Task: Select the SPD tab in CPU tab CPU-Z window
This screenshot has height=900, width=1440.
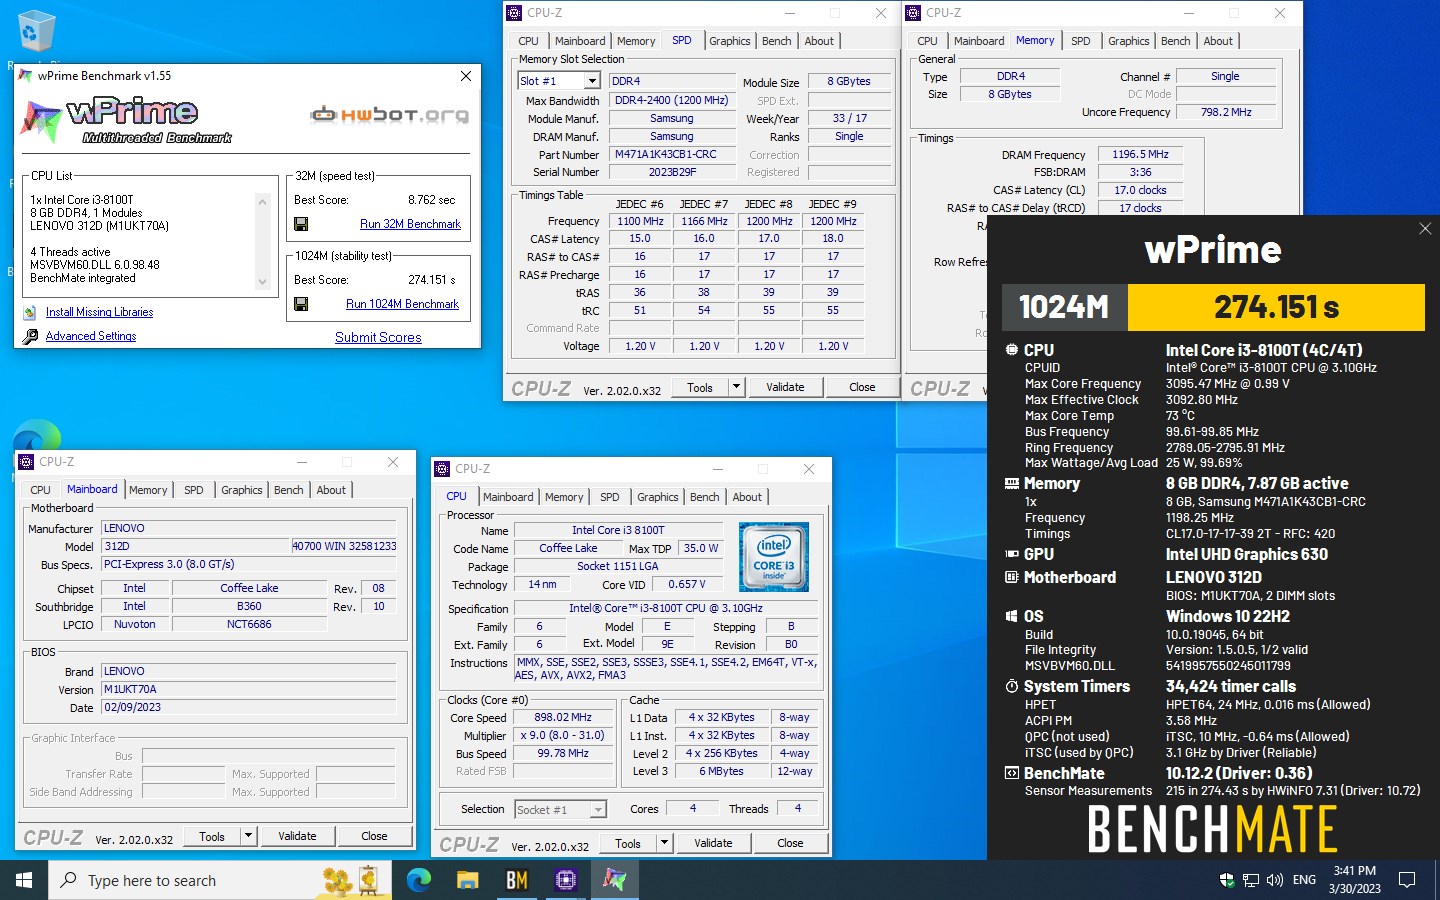Action: click(610, 497)
